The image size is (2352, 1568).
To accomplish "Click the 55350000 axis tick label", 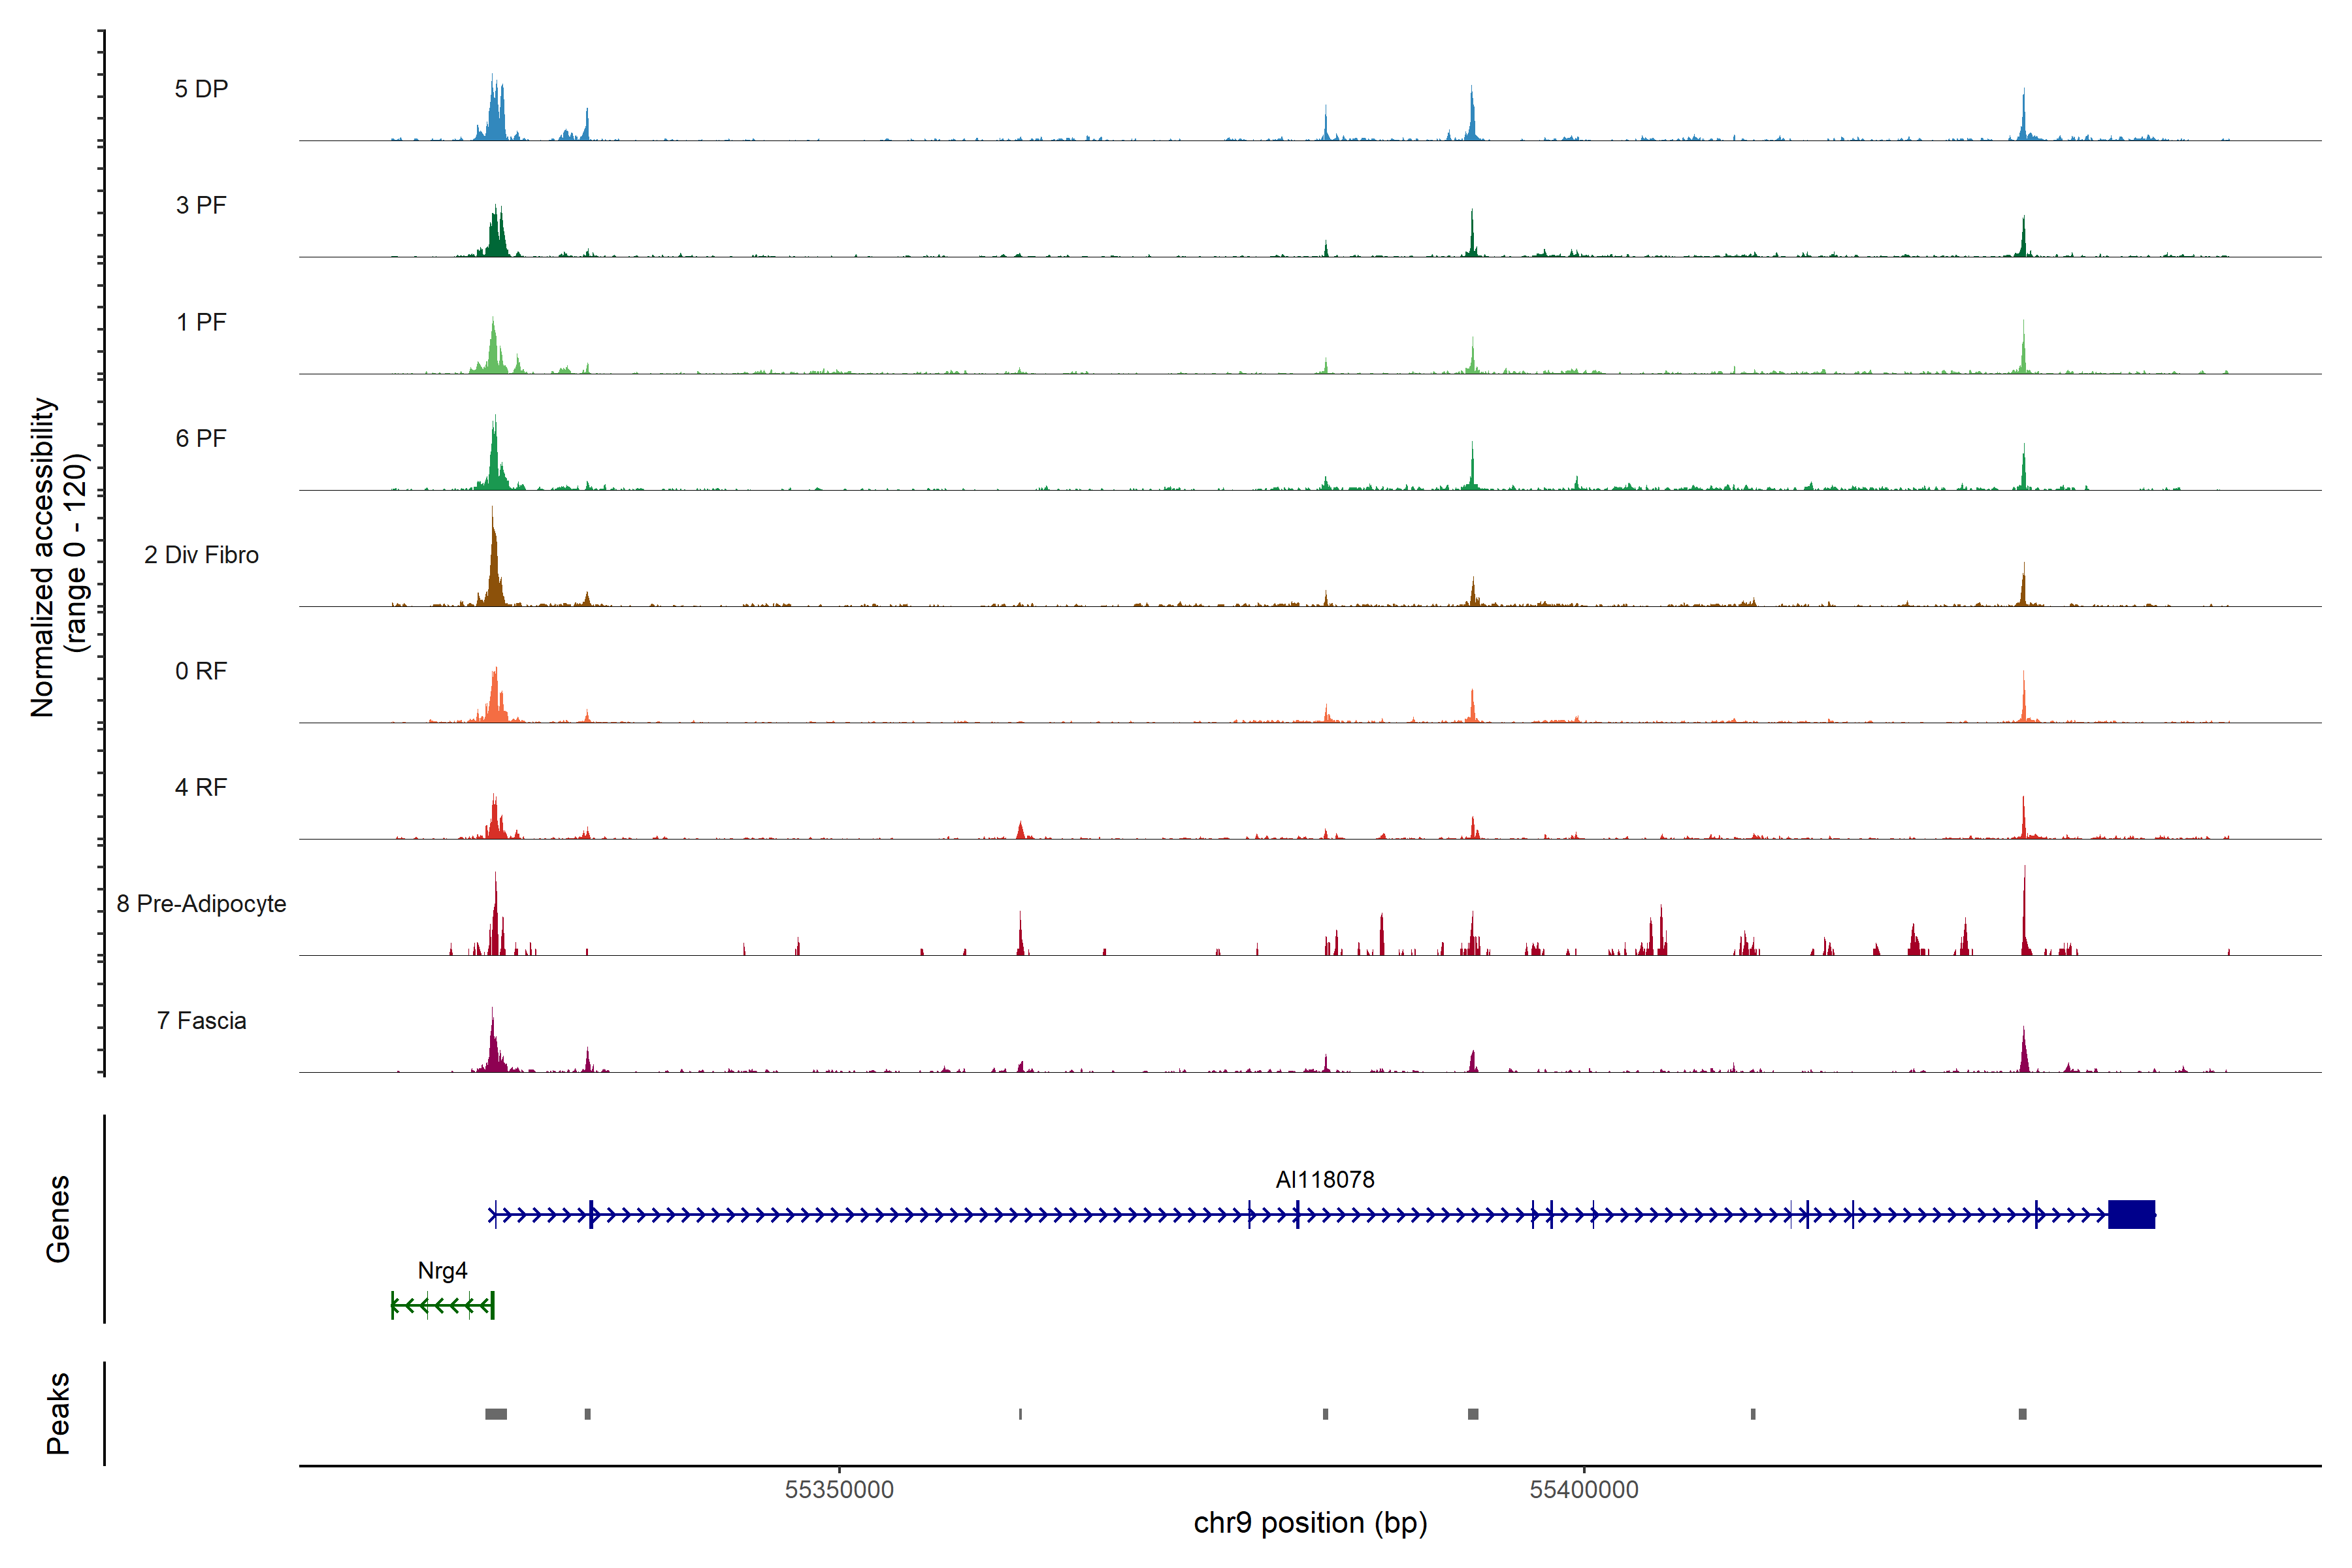I will (x=839, y=1490).
